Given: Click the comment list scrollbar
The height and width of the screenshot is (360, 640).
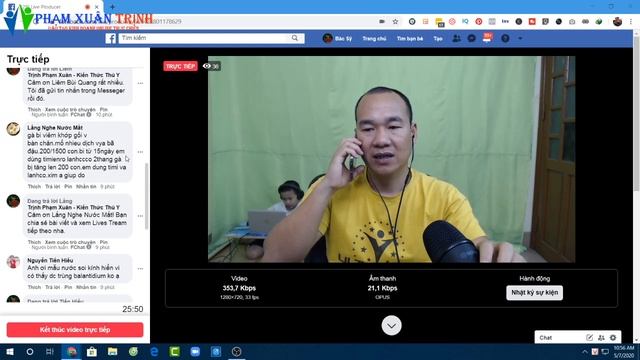Looking at the screenshot, I should pyautogui.click(x=147, y=196).
